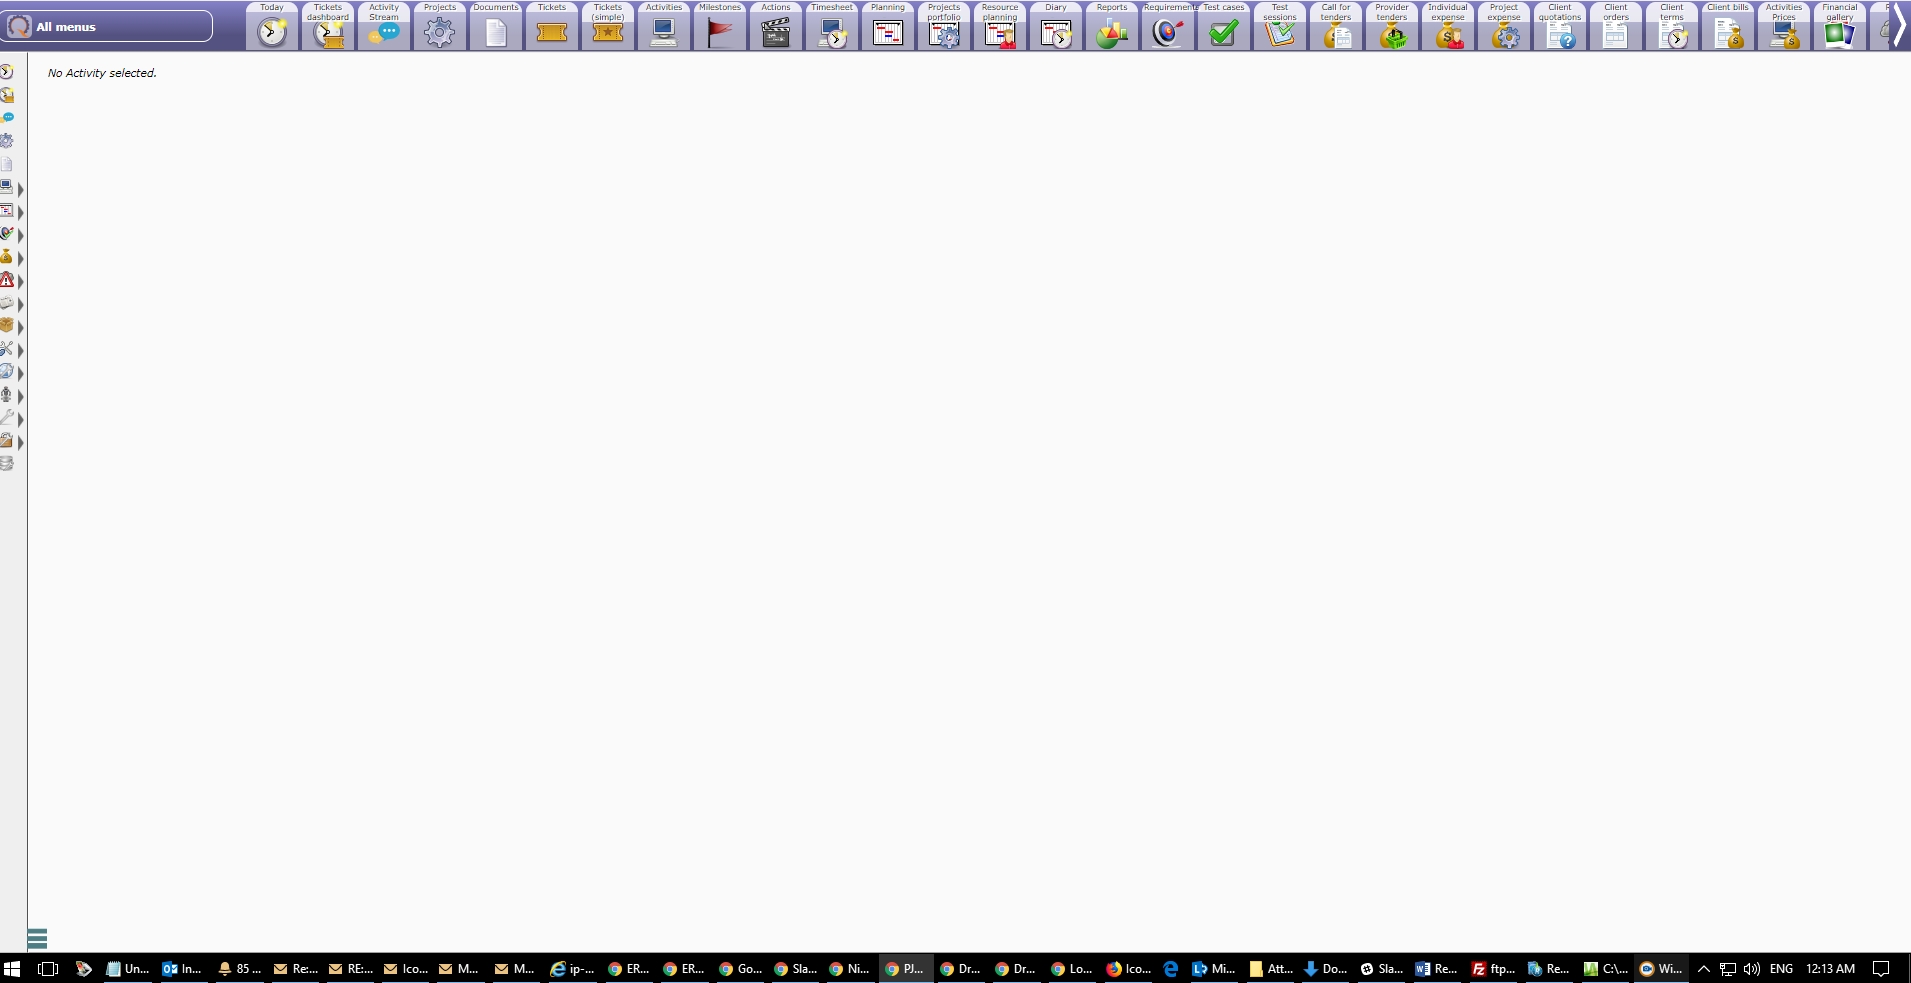The width and height of the screenshot is (1911, 983).
Task: Open the Windows Start menu
Action: click(12, 969)
